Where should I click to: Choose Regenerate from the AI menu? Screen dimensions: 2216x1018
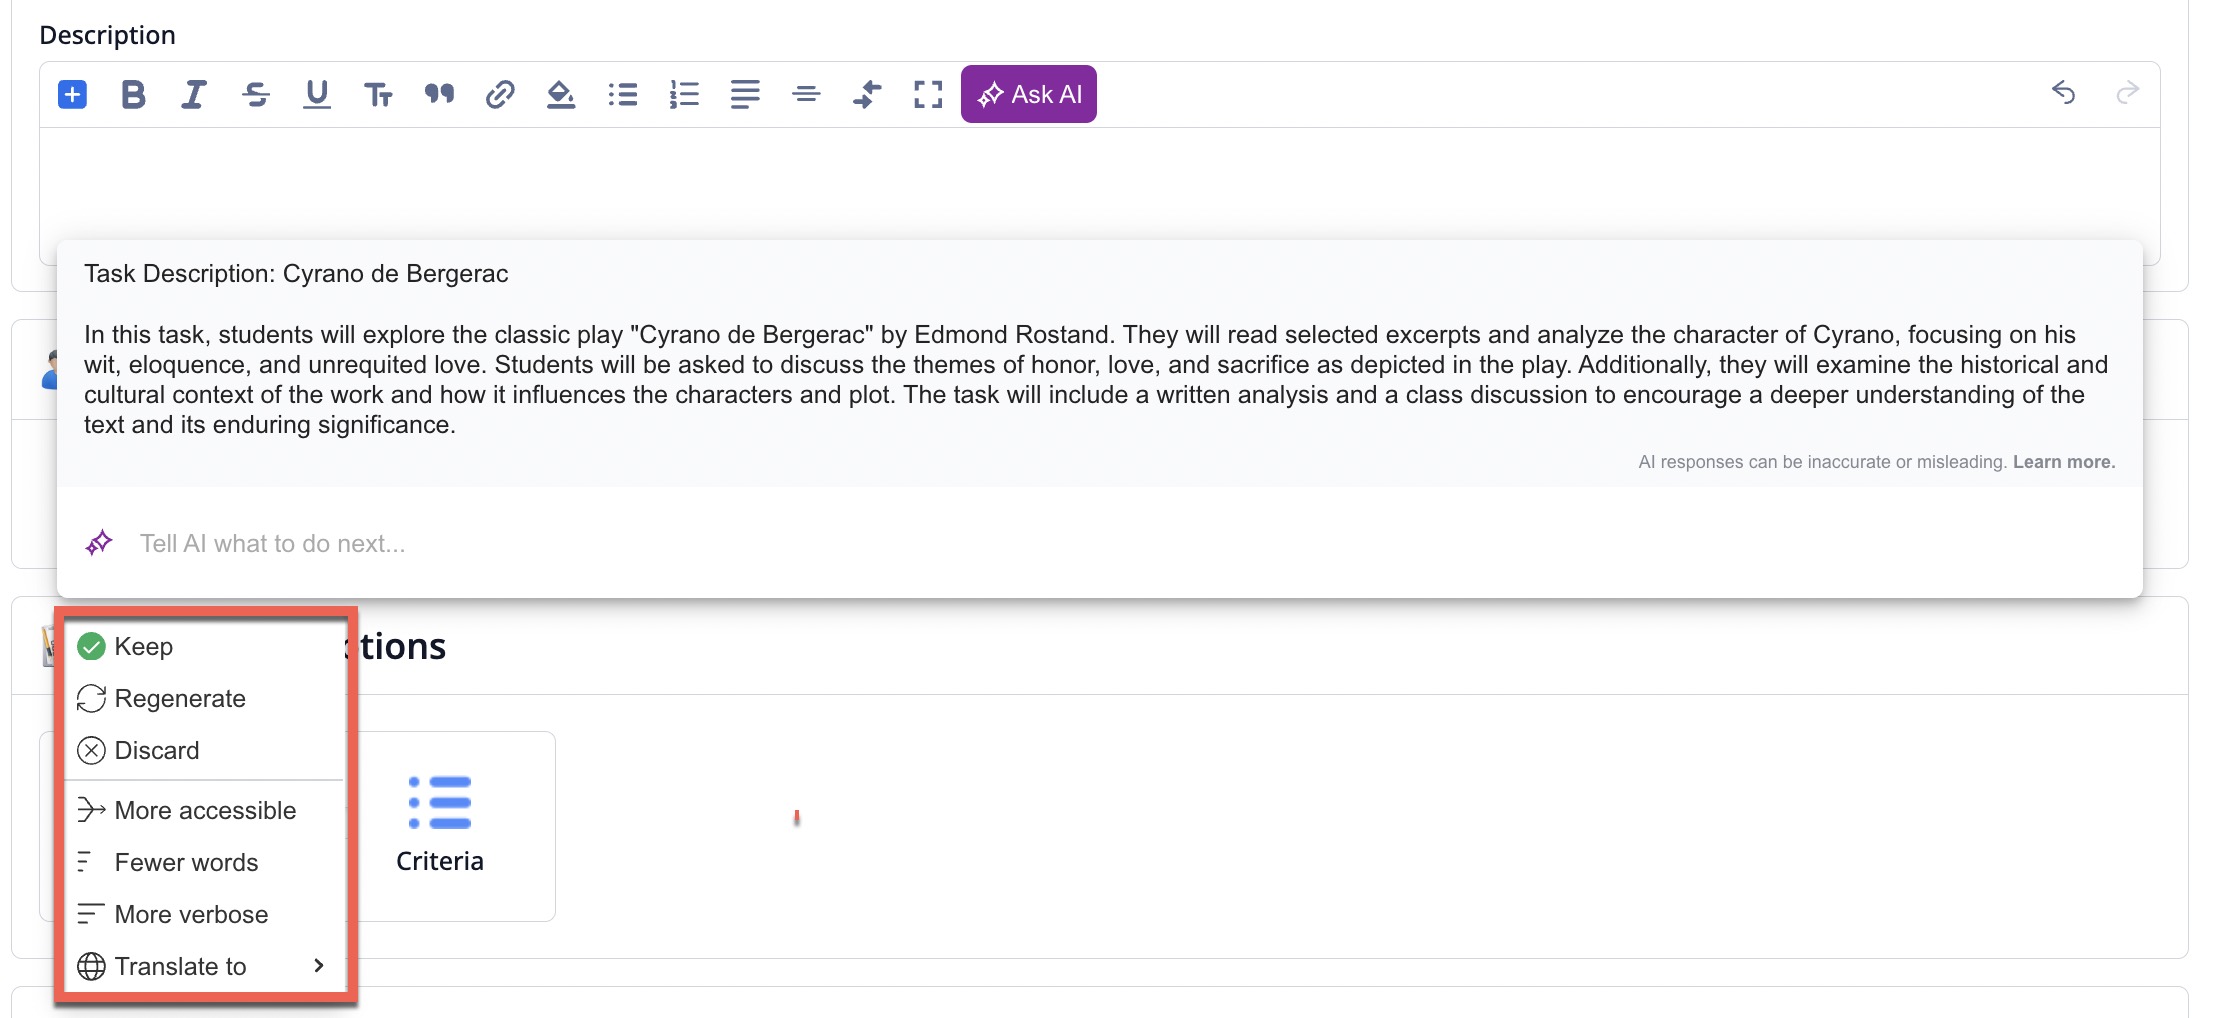pyautogui.click(x=180, y=699)
